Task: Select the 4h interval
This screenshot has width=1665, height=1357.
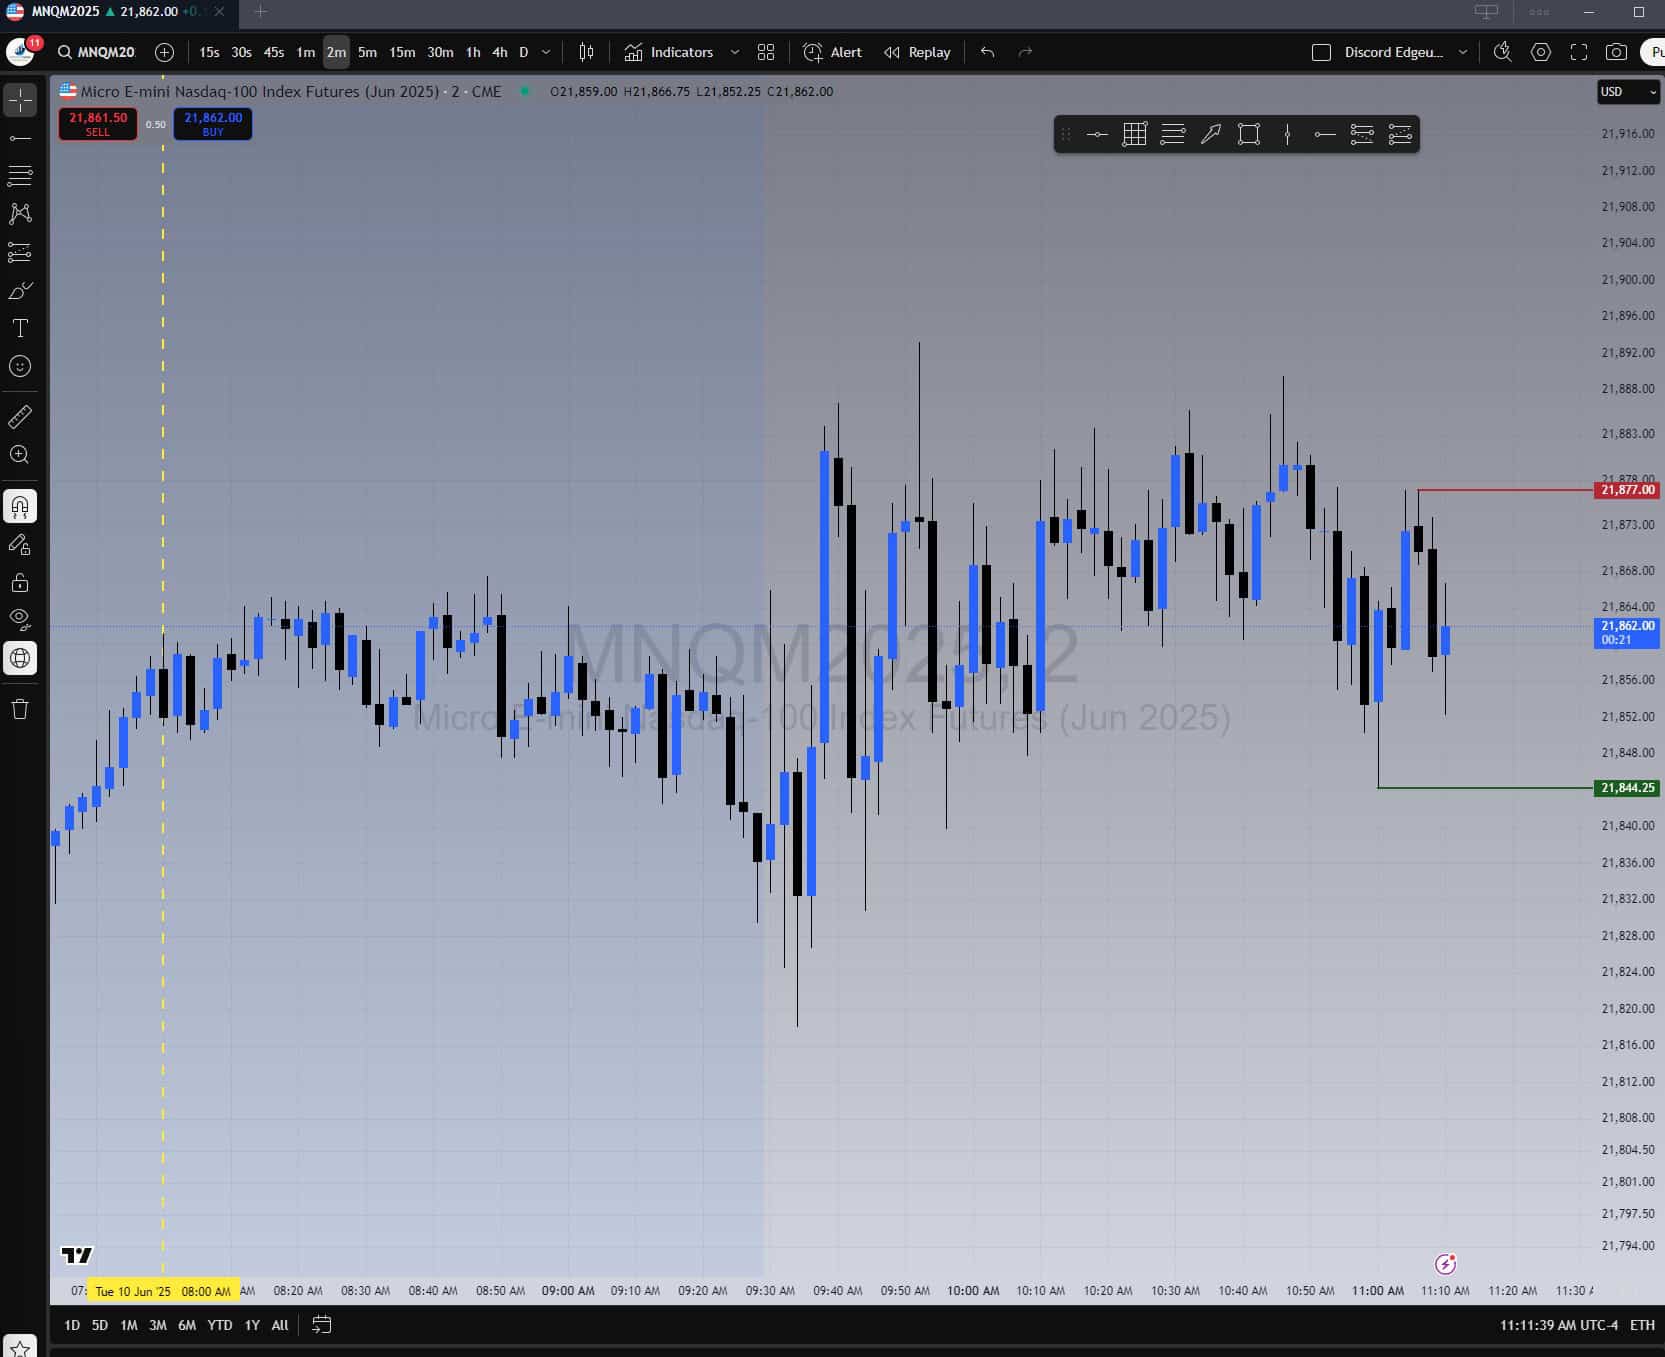Action: [x=500, y=52]
